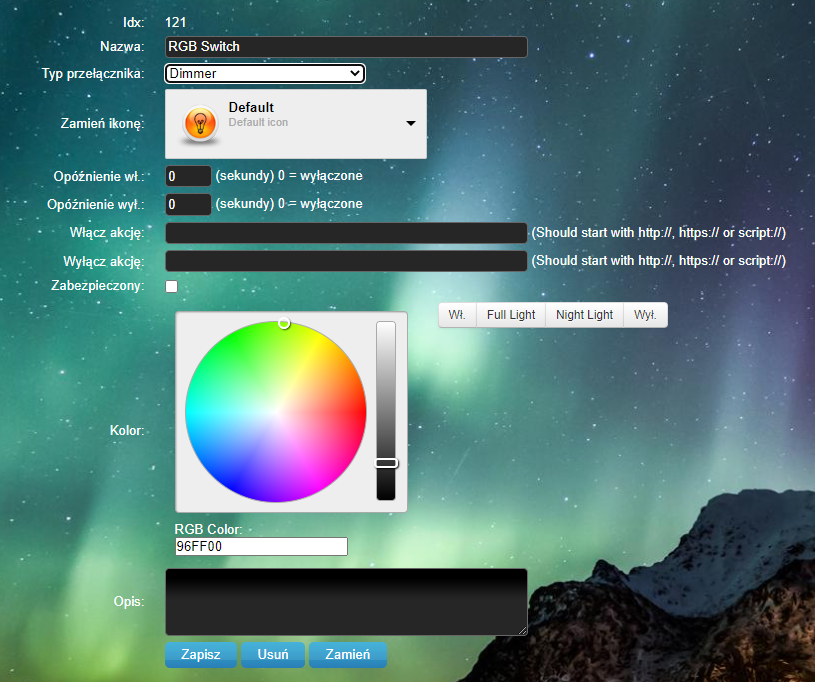Click the RGB Color hex field 96FF00
This screenshot has width=815, height=682.
(x=261, y=546)
